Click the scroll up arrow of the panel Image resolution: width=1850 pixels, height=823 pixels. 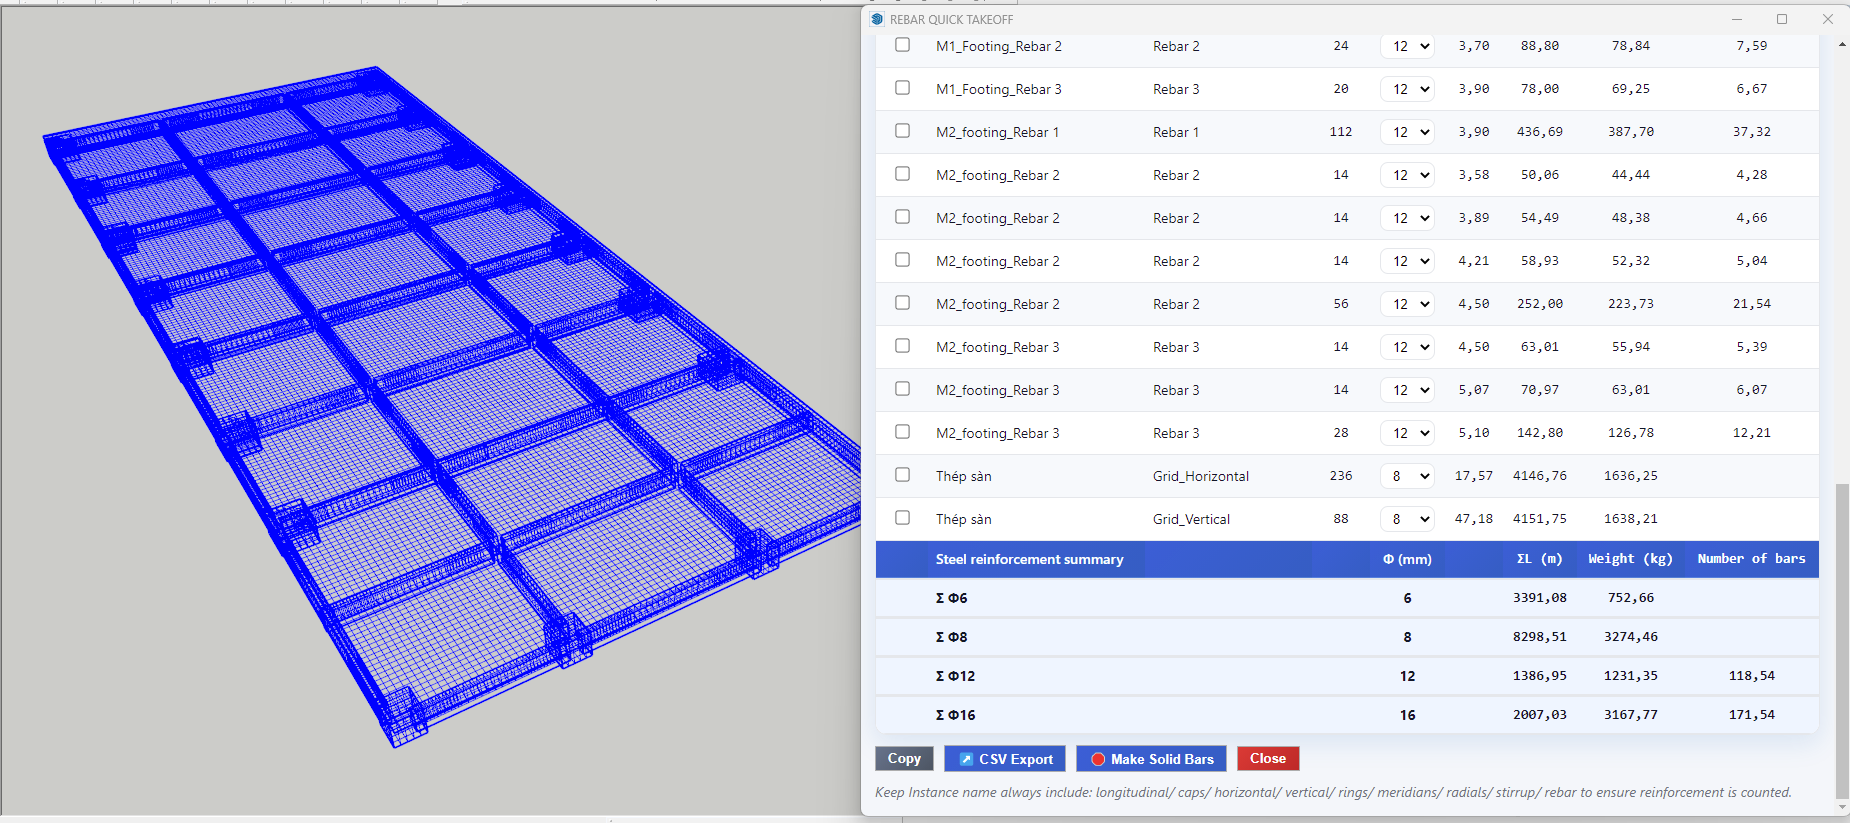1841,45
